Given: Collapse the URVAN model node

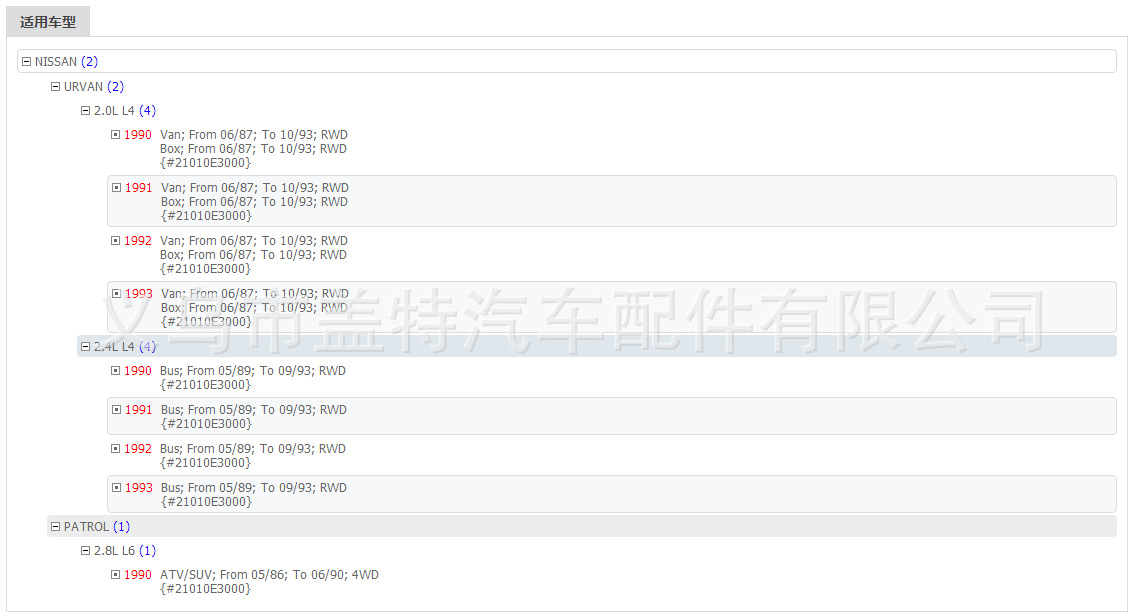Looking at the screenshot, I should coord(55,87).
